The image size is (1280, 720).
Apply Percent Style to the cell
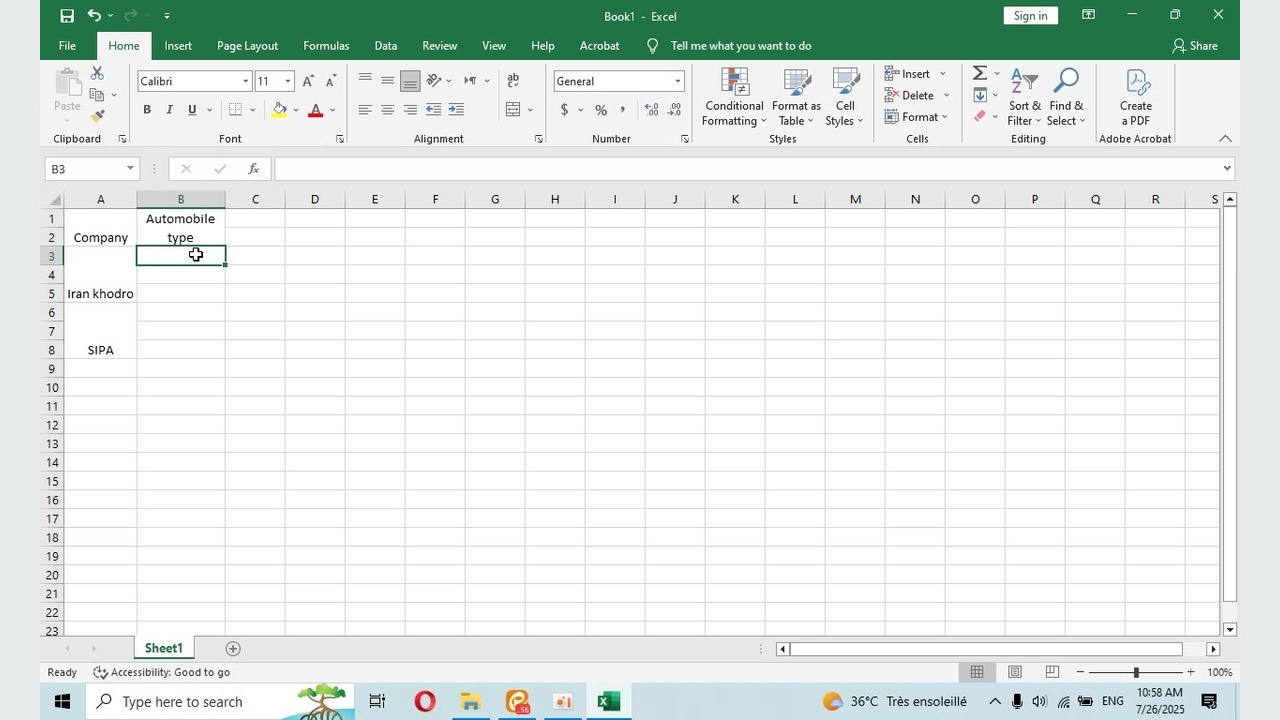601,110
